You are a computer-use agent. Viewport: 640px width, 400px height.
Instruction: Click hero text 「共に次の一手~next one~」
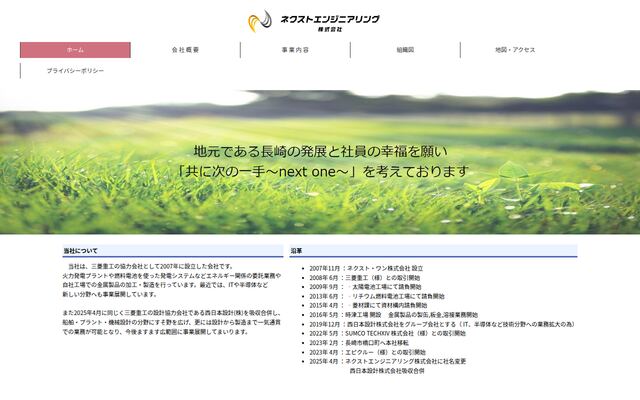[268, 171]
